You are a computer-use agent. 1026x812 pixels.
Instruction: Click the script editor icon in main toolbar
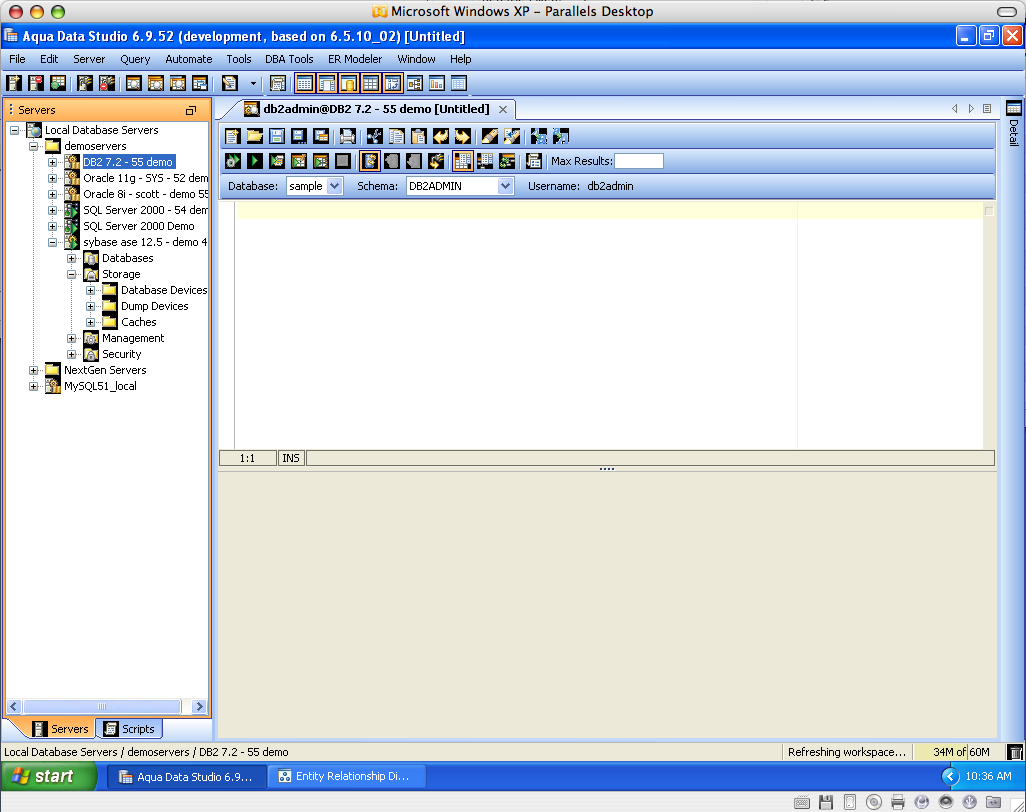coord(229,83)
